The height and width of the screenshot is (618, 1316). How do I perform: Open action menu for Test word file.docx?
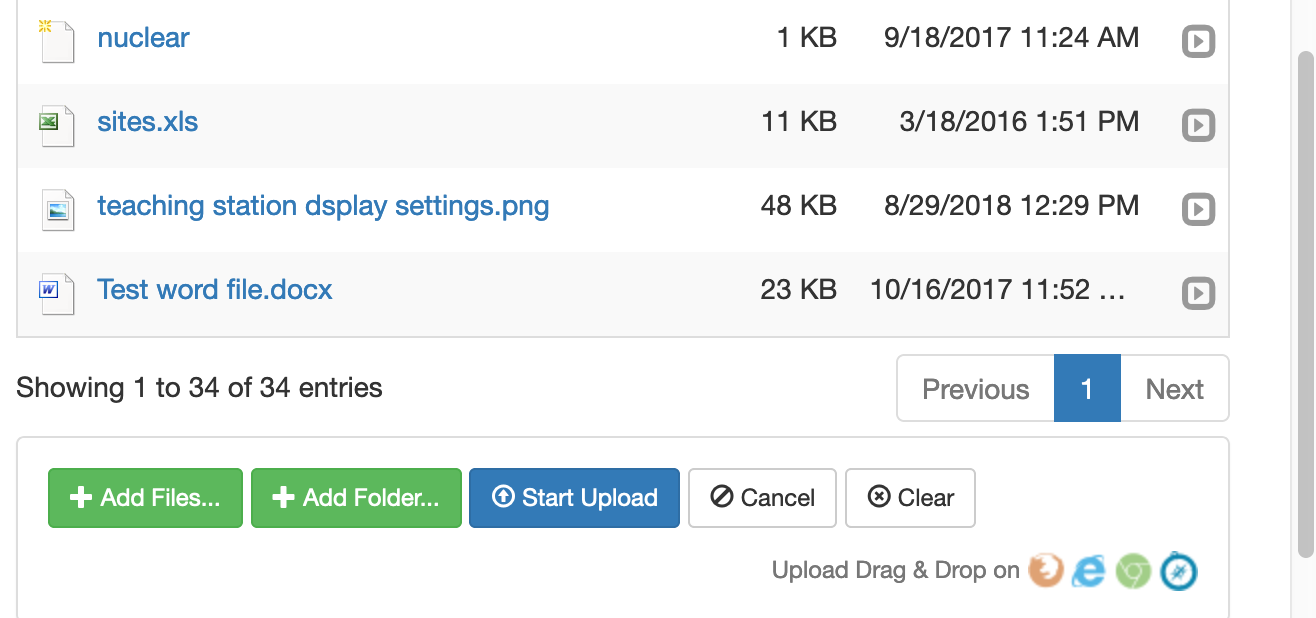tap(1198, 294)
